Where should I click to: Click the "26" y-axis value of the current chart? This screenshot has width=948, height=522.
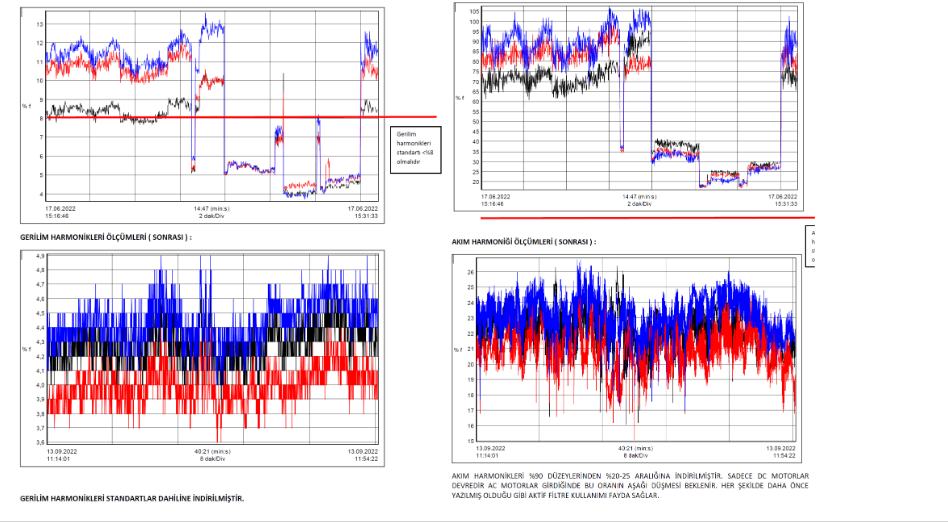point(471,272)
